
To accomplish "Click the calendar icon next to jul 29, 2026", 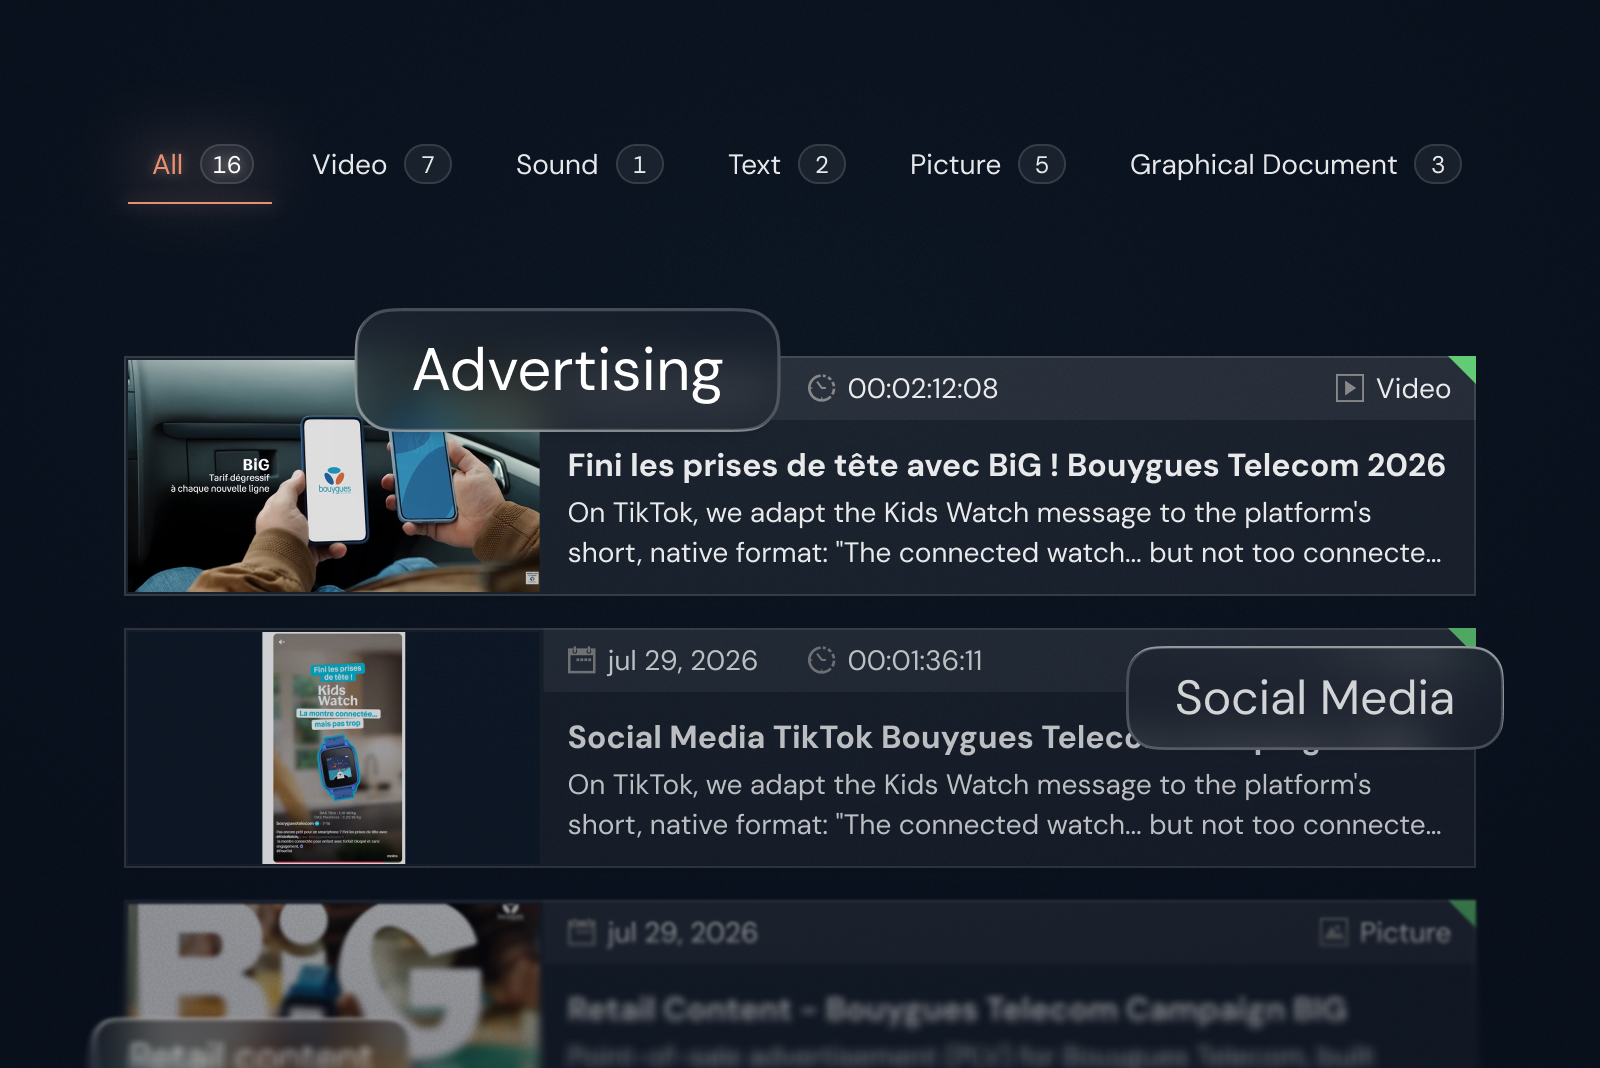I will [581, 660].
